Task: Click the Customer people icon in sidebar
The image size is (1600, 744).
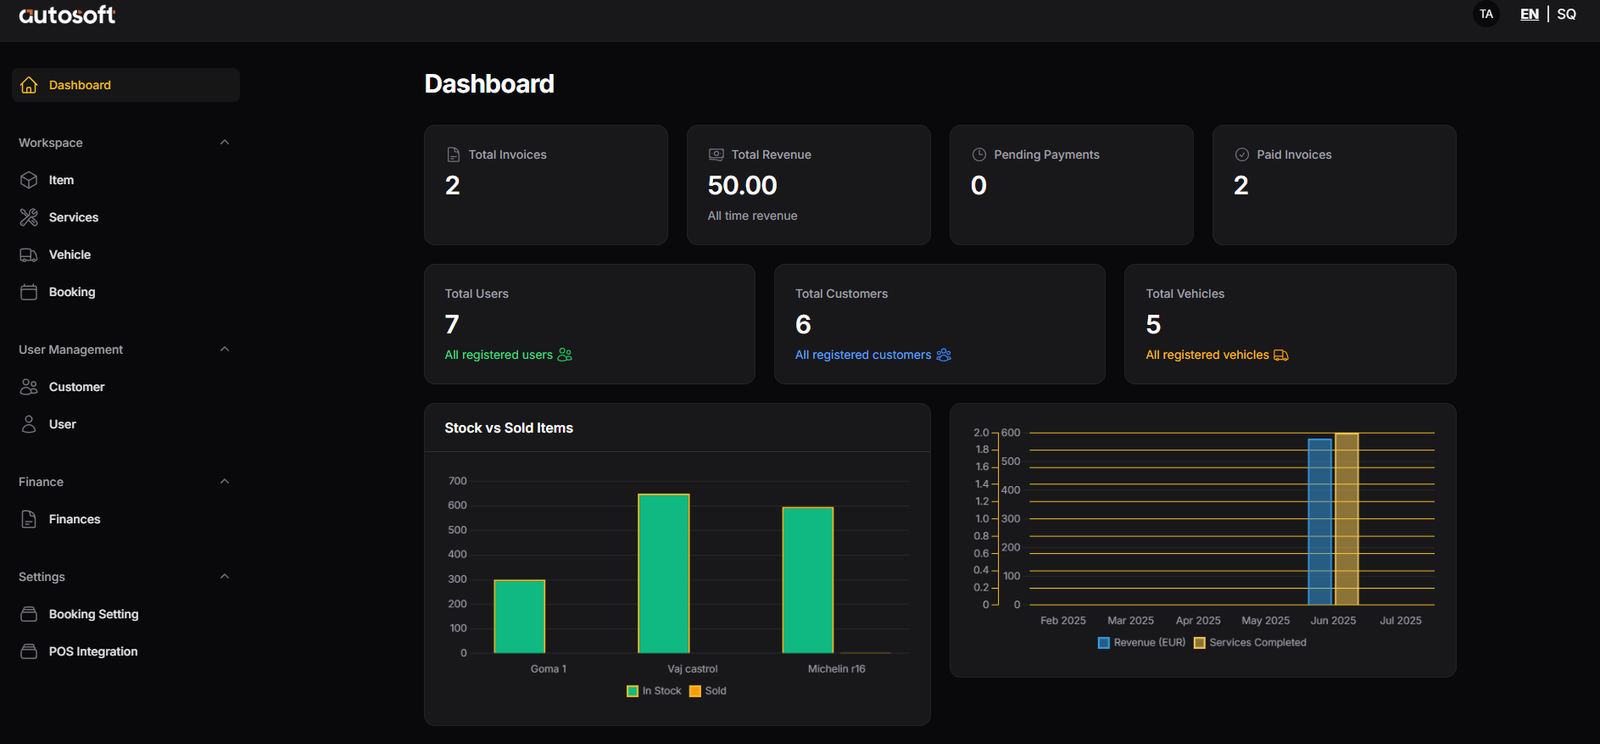Action: tap(29, 387)
